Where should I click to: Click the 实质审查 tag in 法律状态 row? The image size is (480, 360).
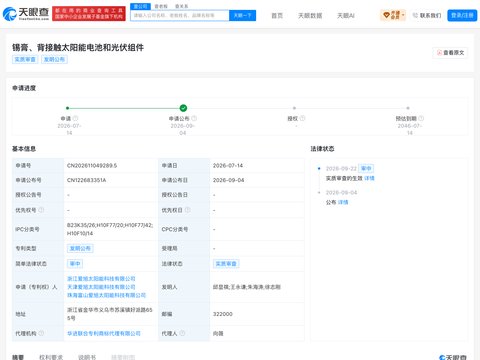tap(226, 264)
